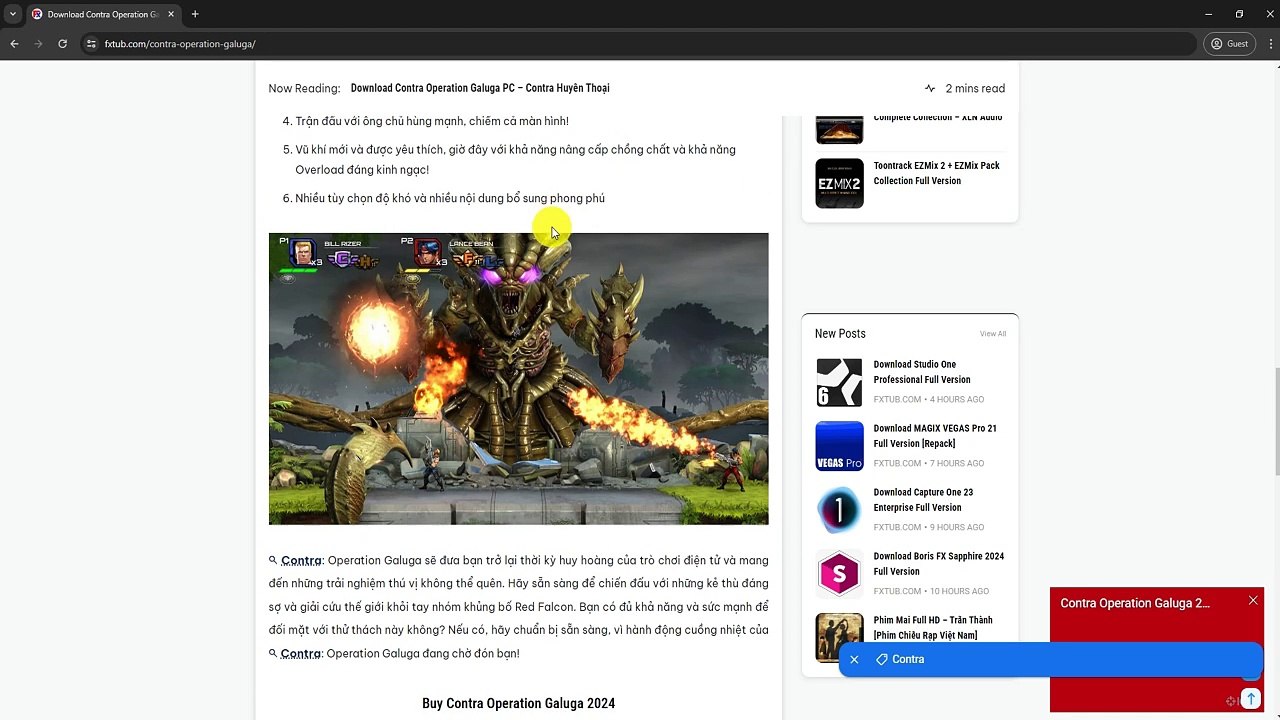Close the red Contra Operation Galuga popup

tap(1253, 600)
